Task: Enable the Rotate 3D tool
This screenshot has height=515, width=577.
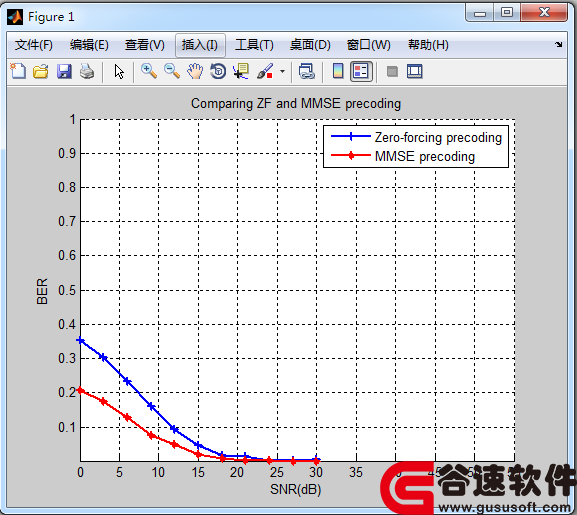Action: pyautogui.click(x=218, y=71)
